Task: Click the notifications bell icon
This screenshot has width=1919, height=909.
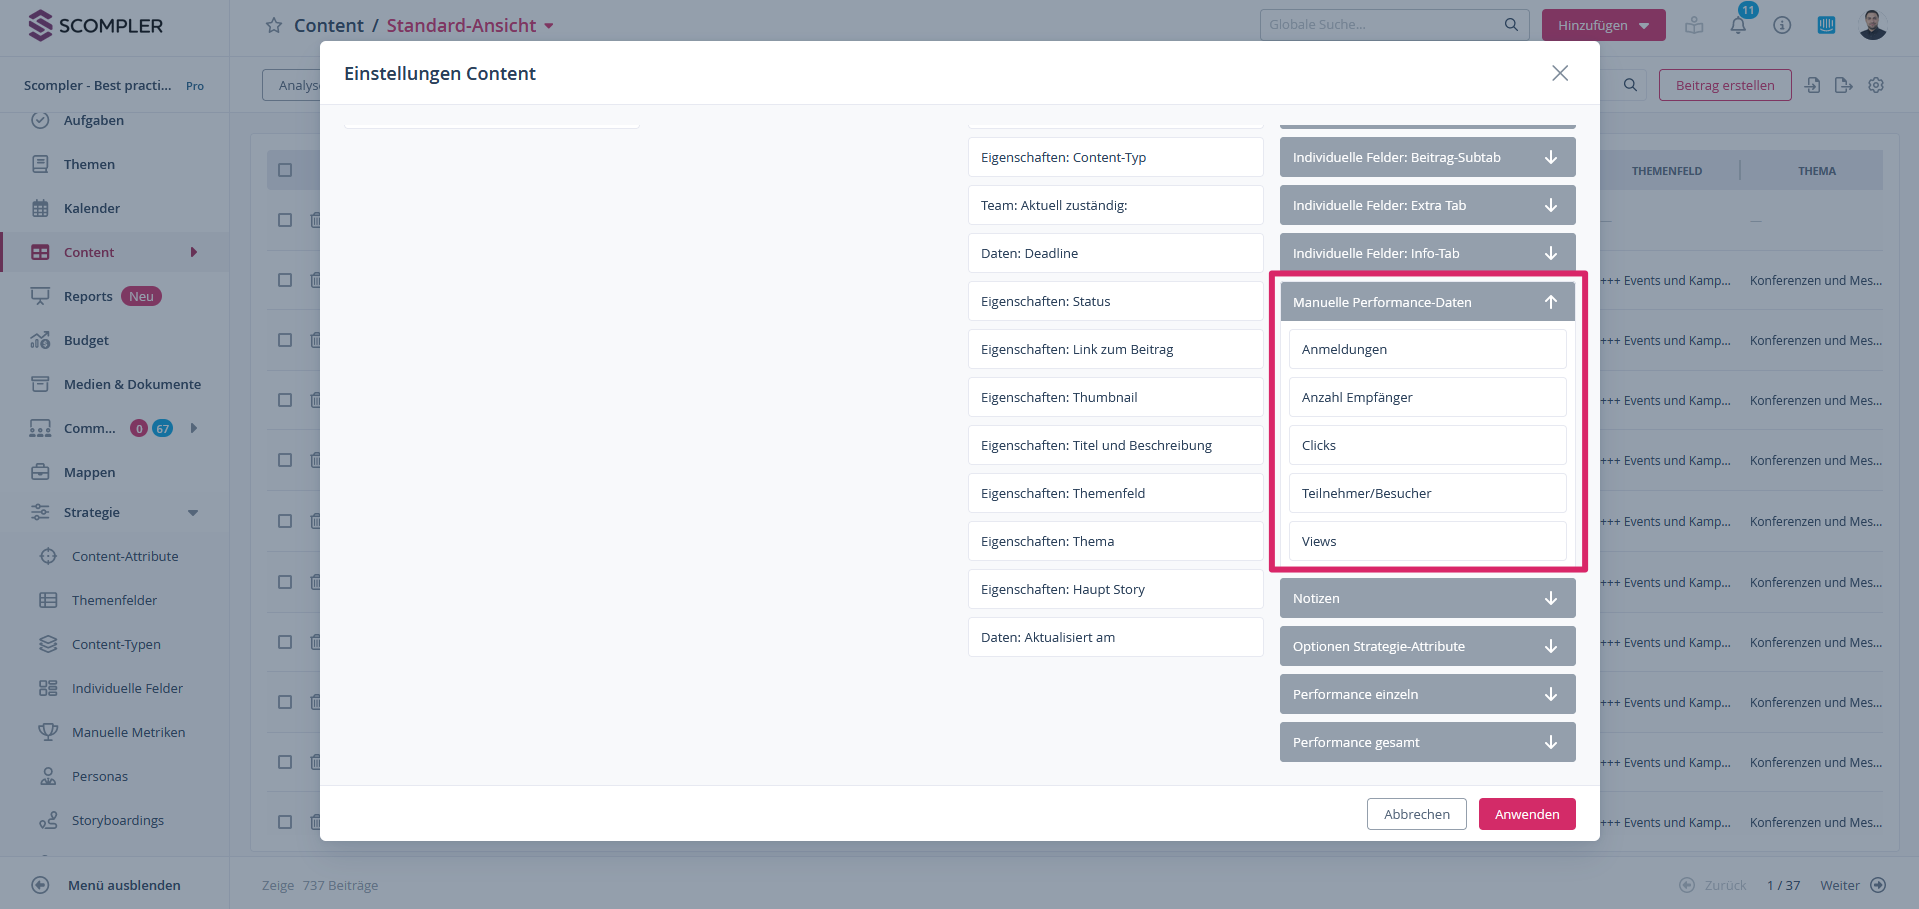Action: [x=1738, y=26]
